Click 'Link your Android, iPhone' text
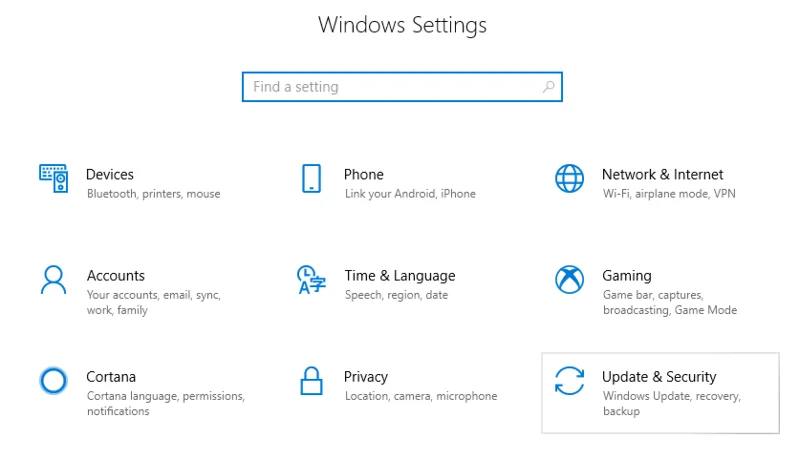 tap(410, 194)
